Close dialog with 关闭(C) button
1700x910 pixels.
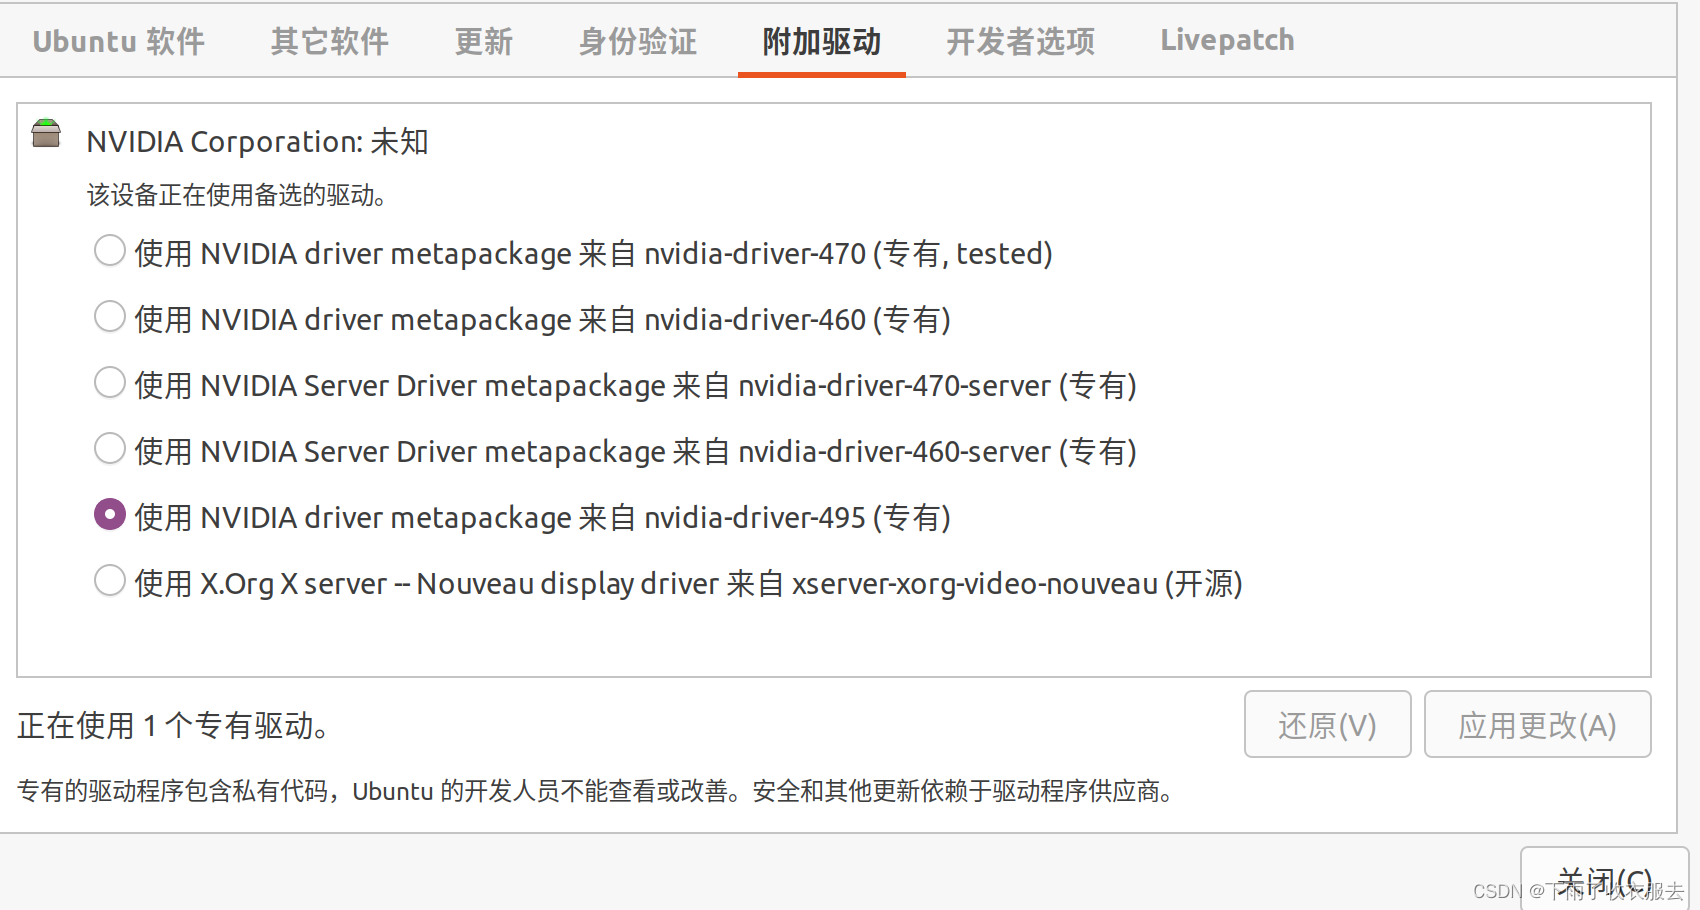click(1604, 880)
